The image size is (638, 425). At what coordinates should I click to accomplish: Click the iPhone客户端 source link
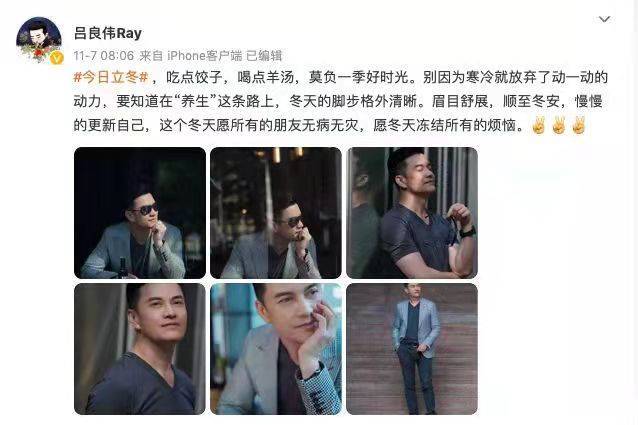205,55
